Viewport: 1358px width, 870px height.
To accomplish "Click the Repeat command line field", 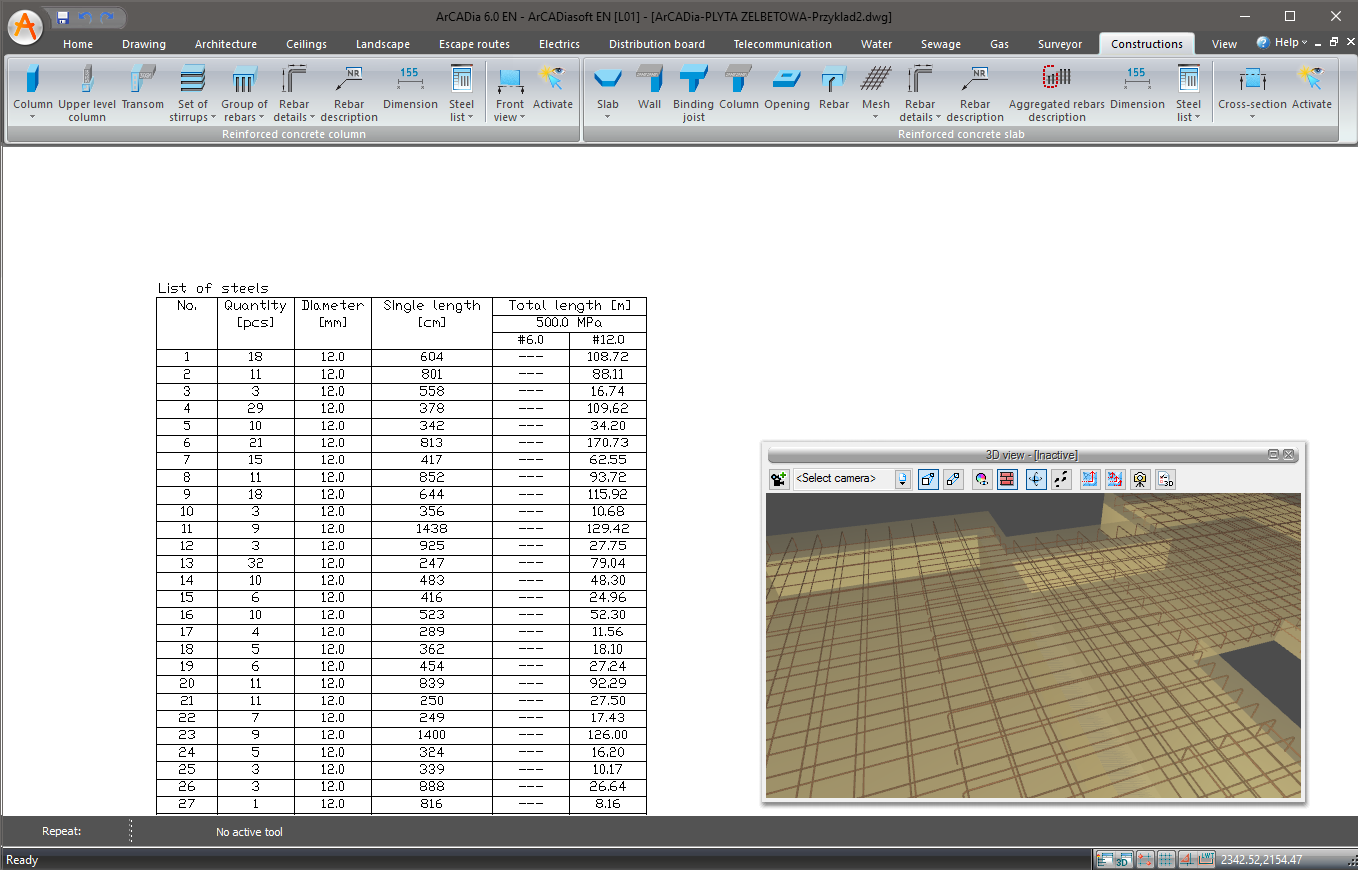I will [62, 831].
